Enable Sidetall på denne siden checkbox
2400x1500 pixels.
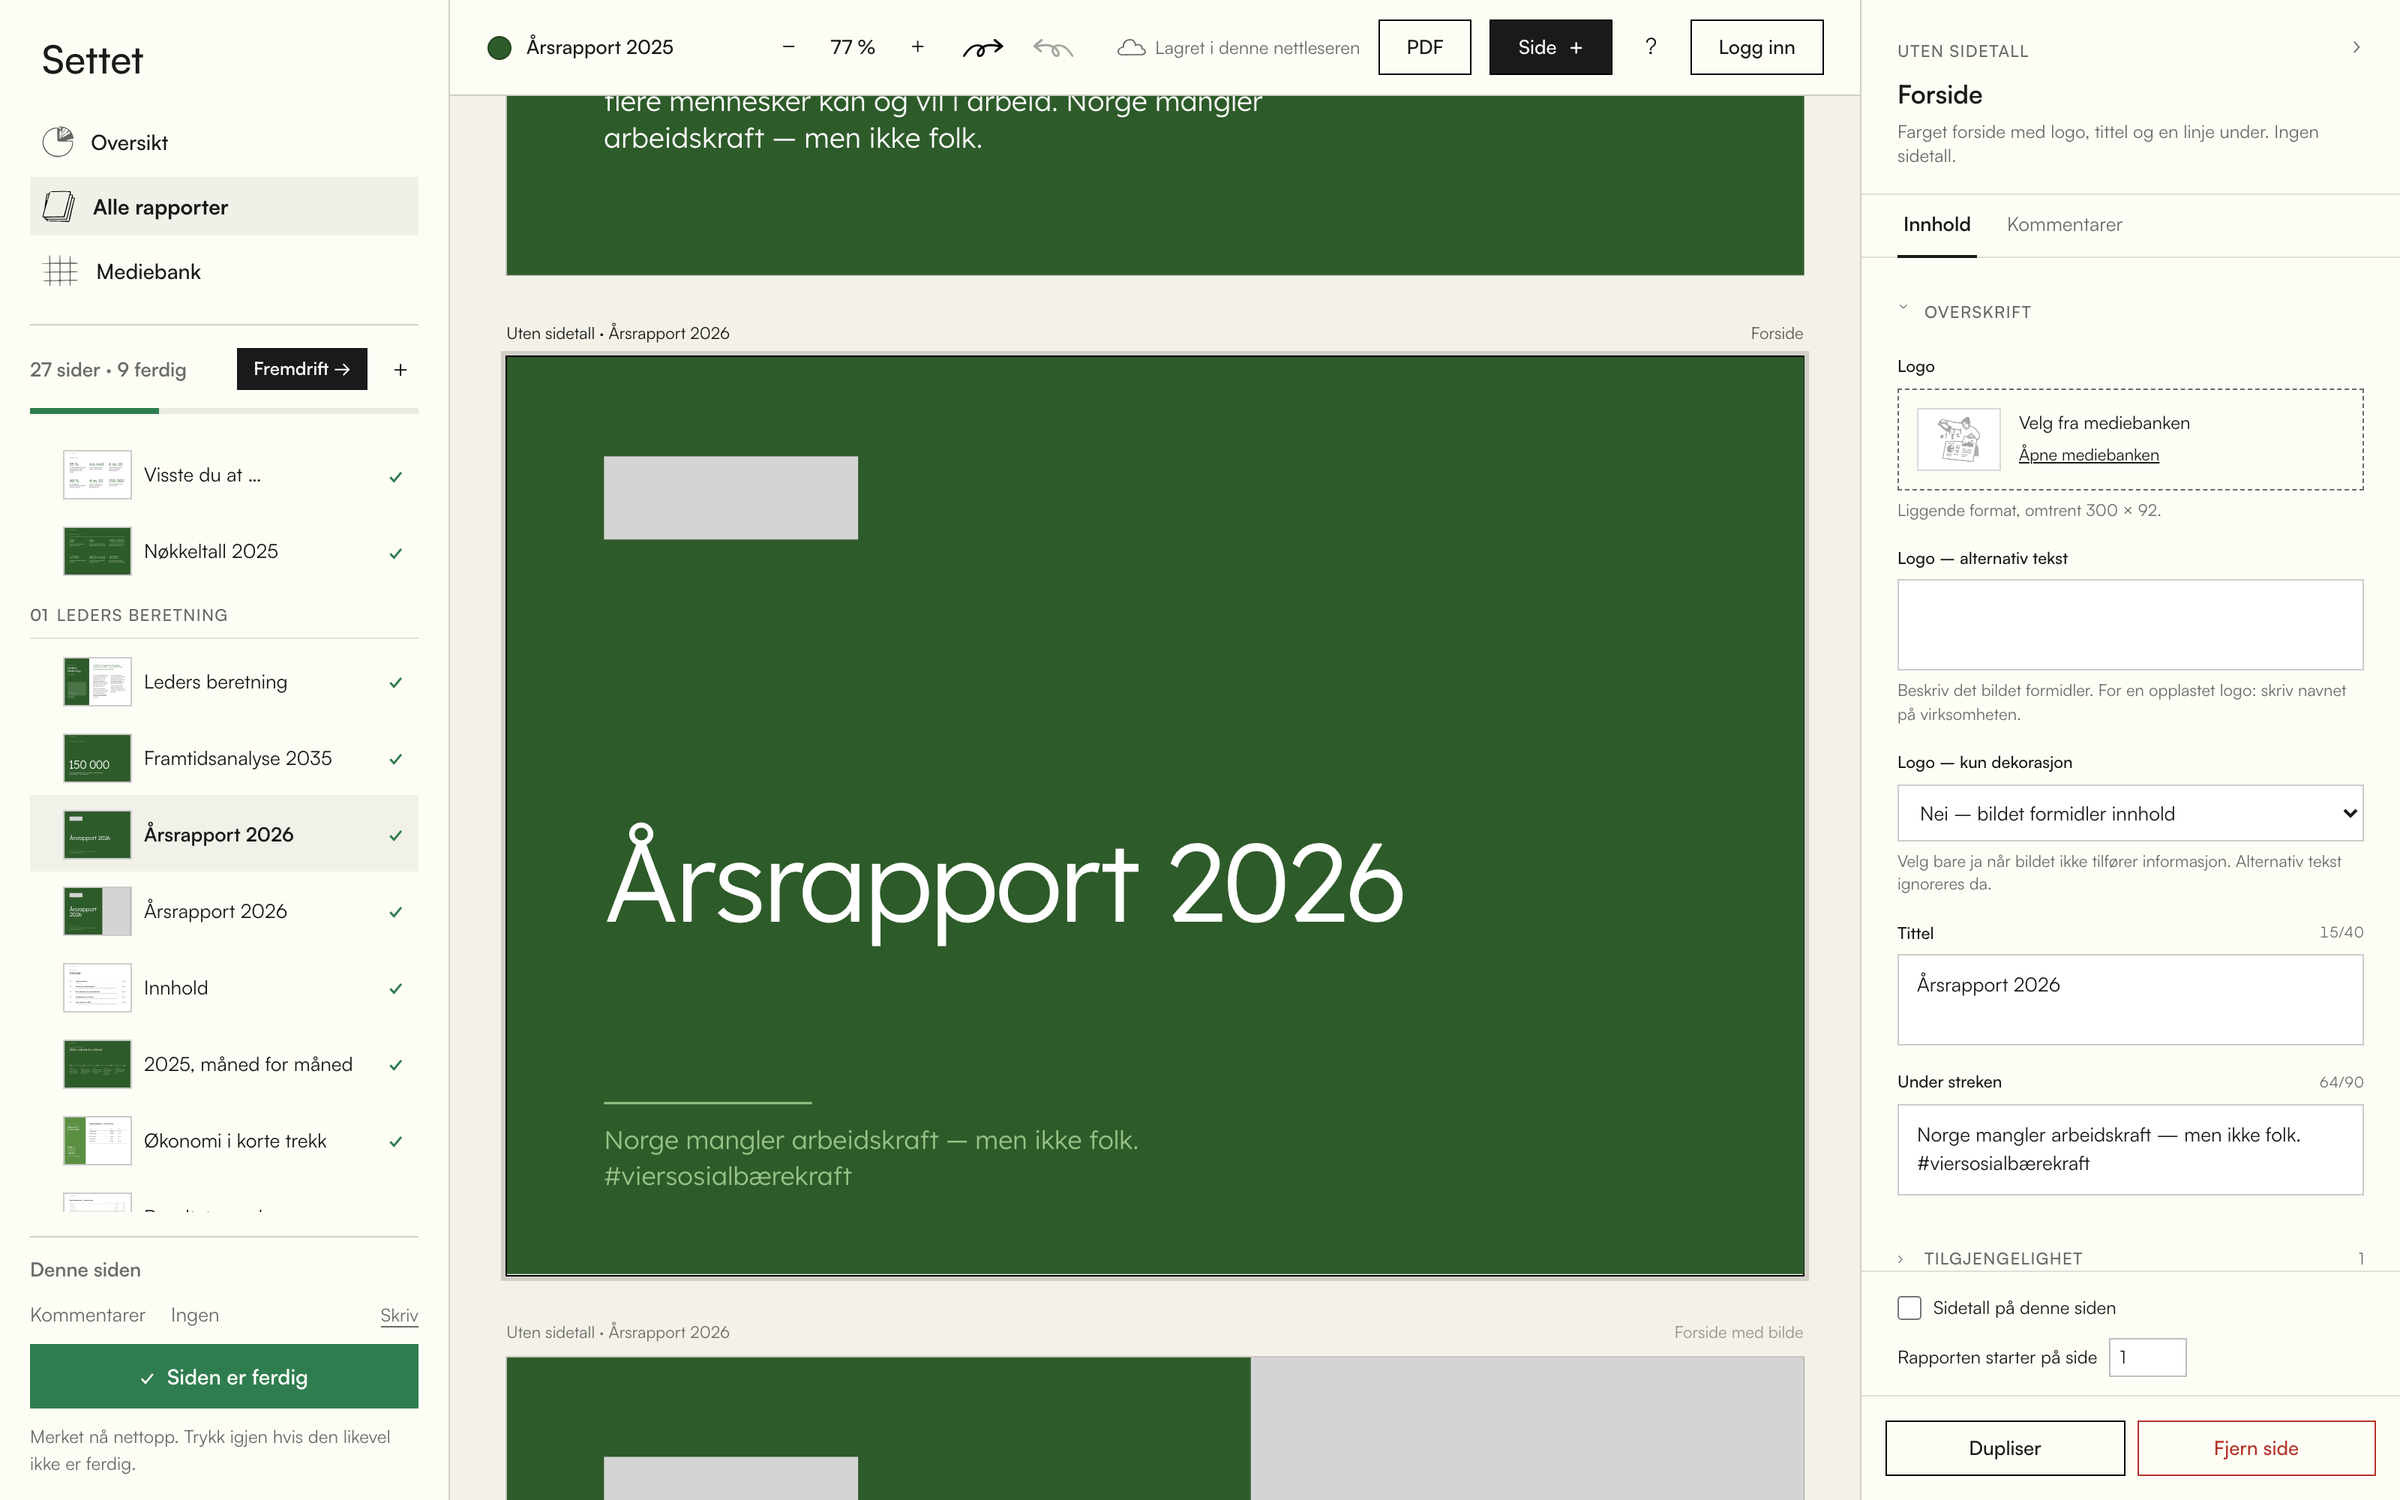pos(1909,1308)
